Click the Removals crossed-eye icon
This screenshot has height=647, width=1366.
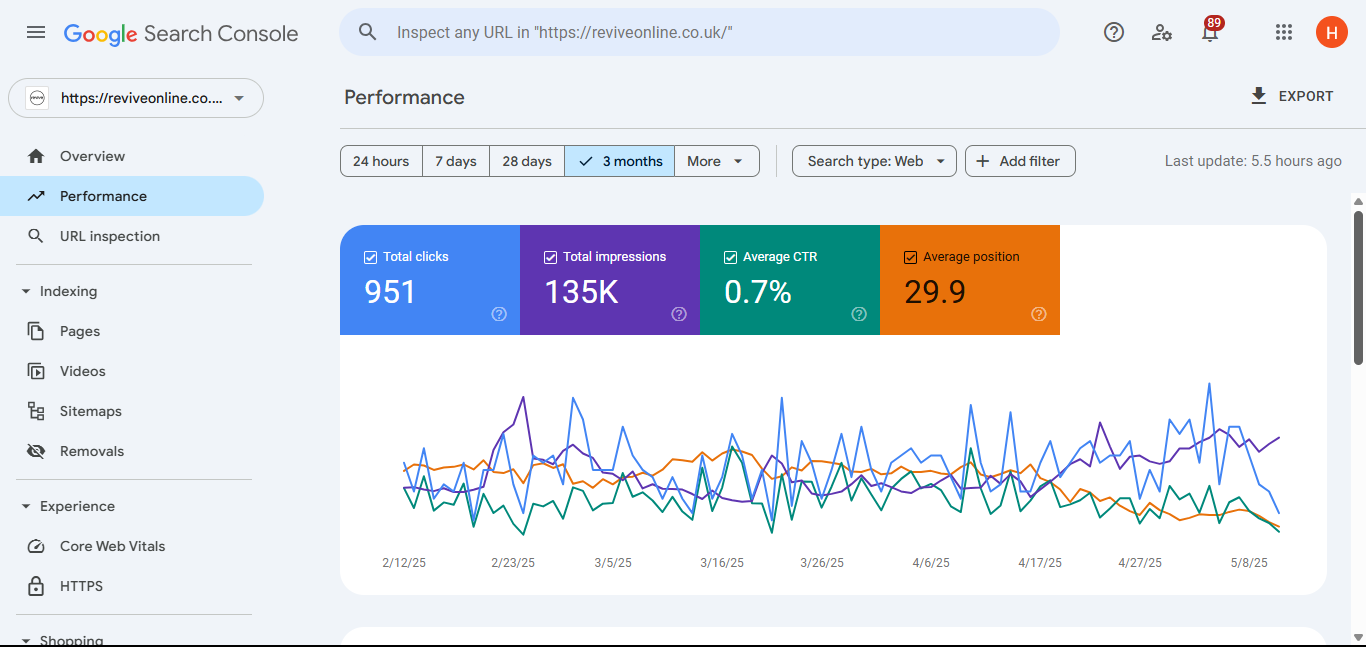pos(36,451)
